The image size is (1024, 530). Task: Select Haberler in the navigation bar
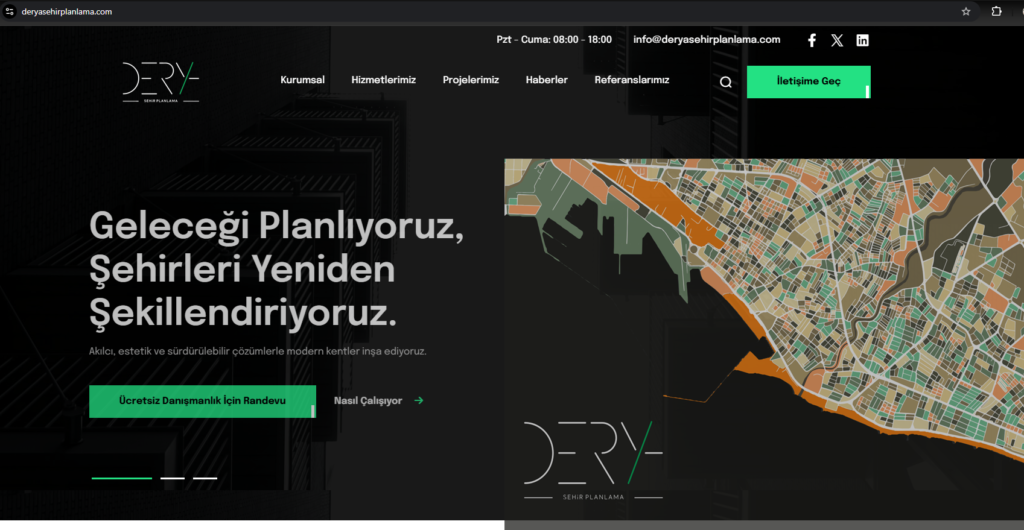coord(546,80)
